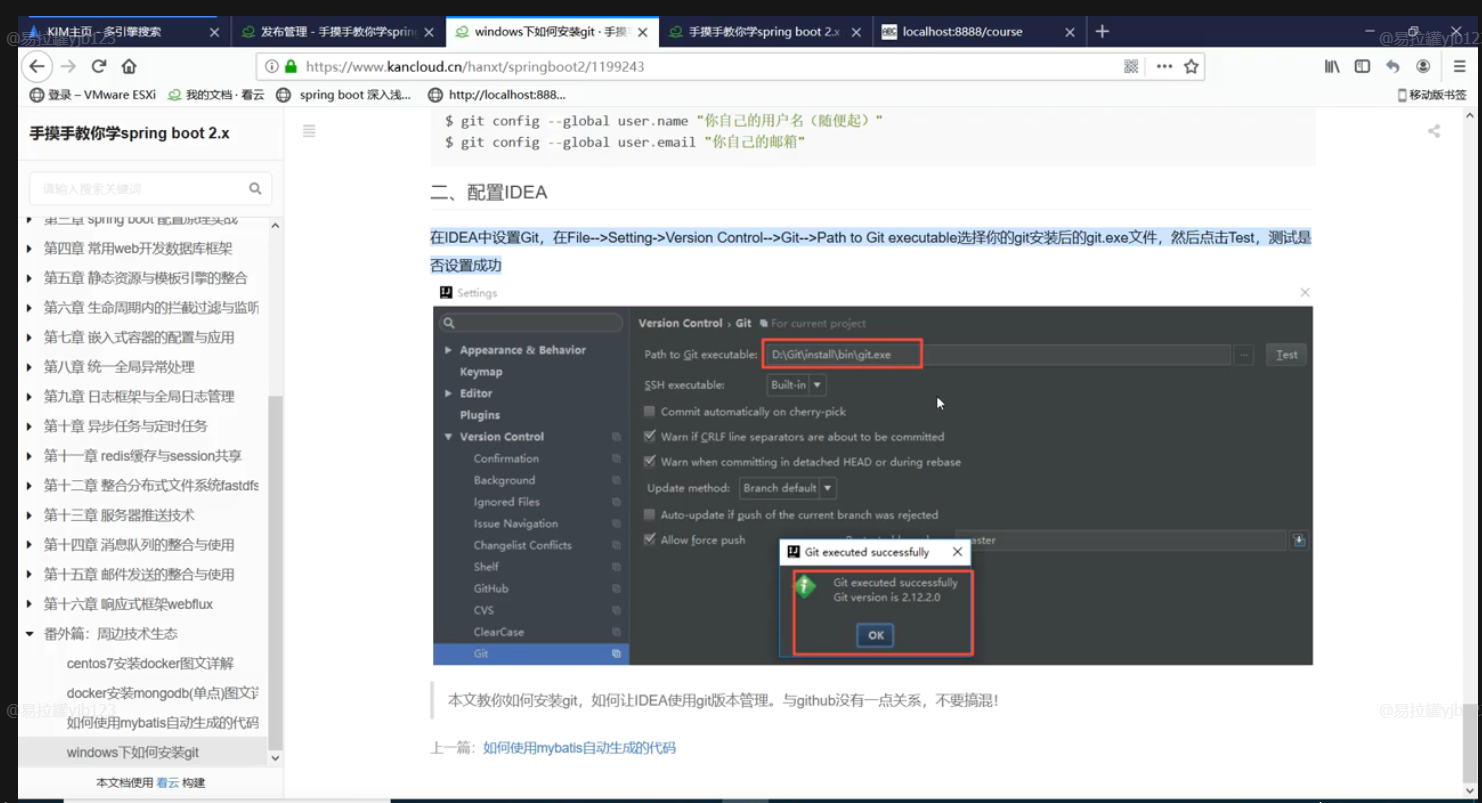Viewport: 1482px width, 803px height.
Task: Open the http://localhost:888 bookmark
Action: click(497, 95)
